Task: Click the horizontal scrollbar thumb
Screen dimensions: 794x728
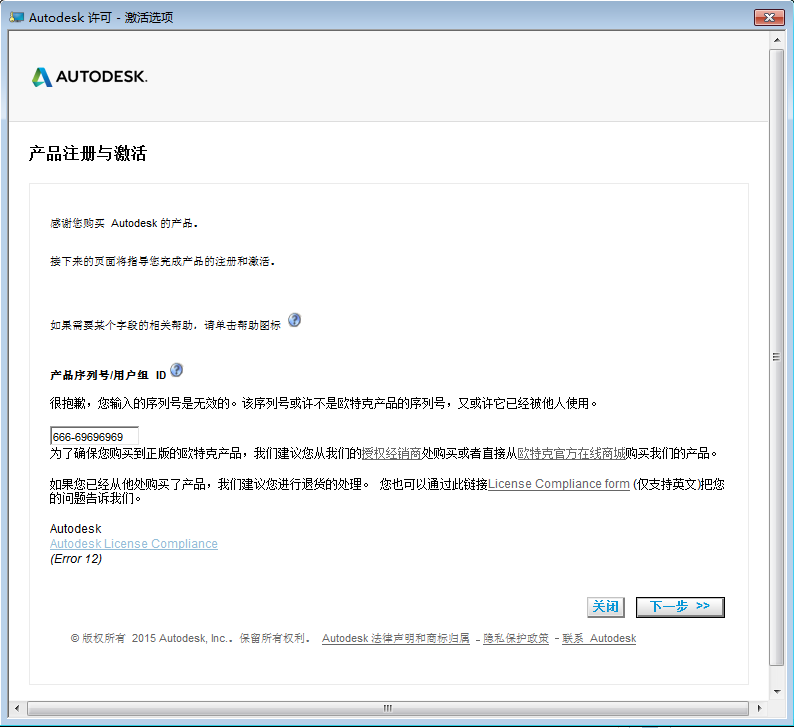Action: [x=387, y=708]
